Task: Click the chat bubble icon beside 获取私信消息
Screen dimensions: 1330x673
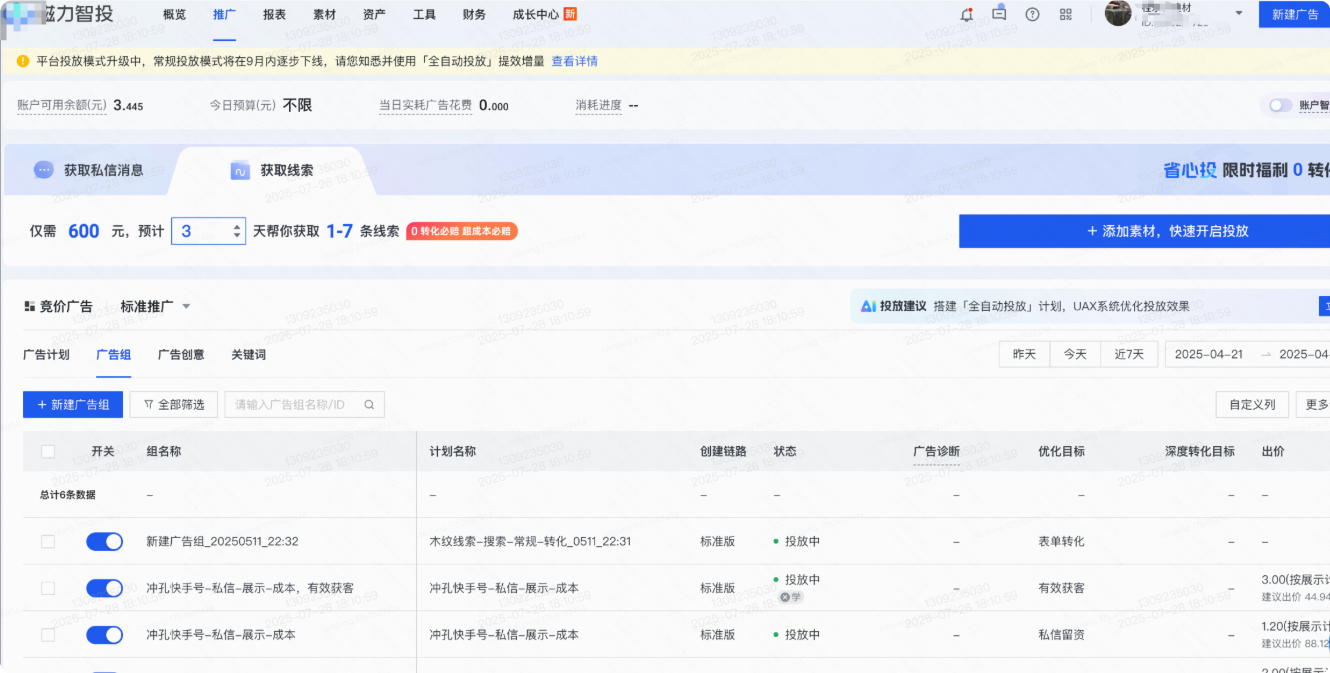Action: tap(43, 170)
